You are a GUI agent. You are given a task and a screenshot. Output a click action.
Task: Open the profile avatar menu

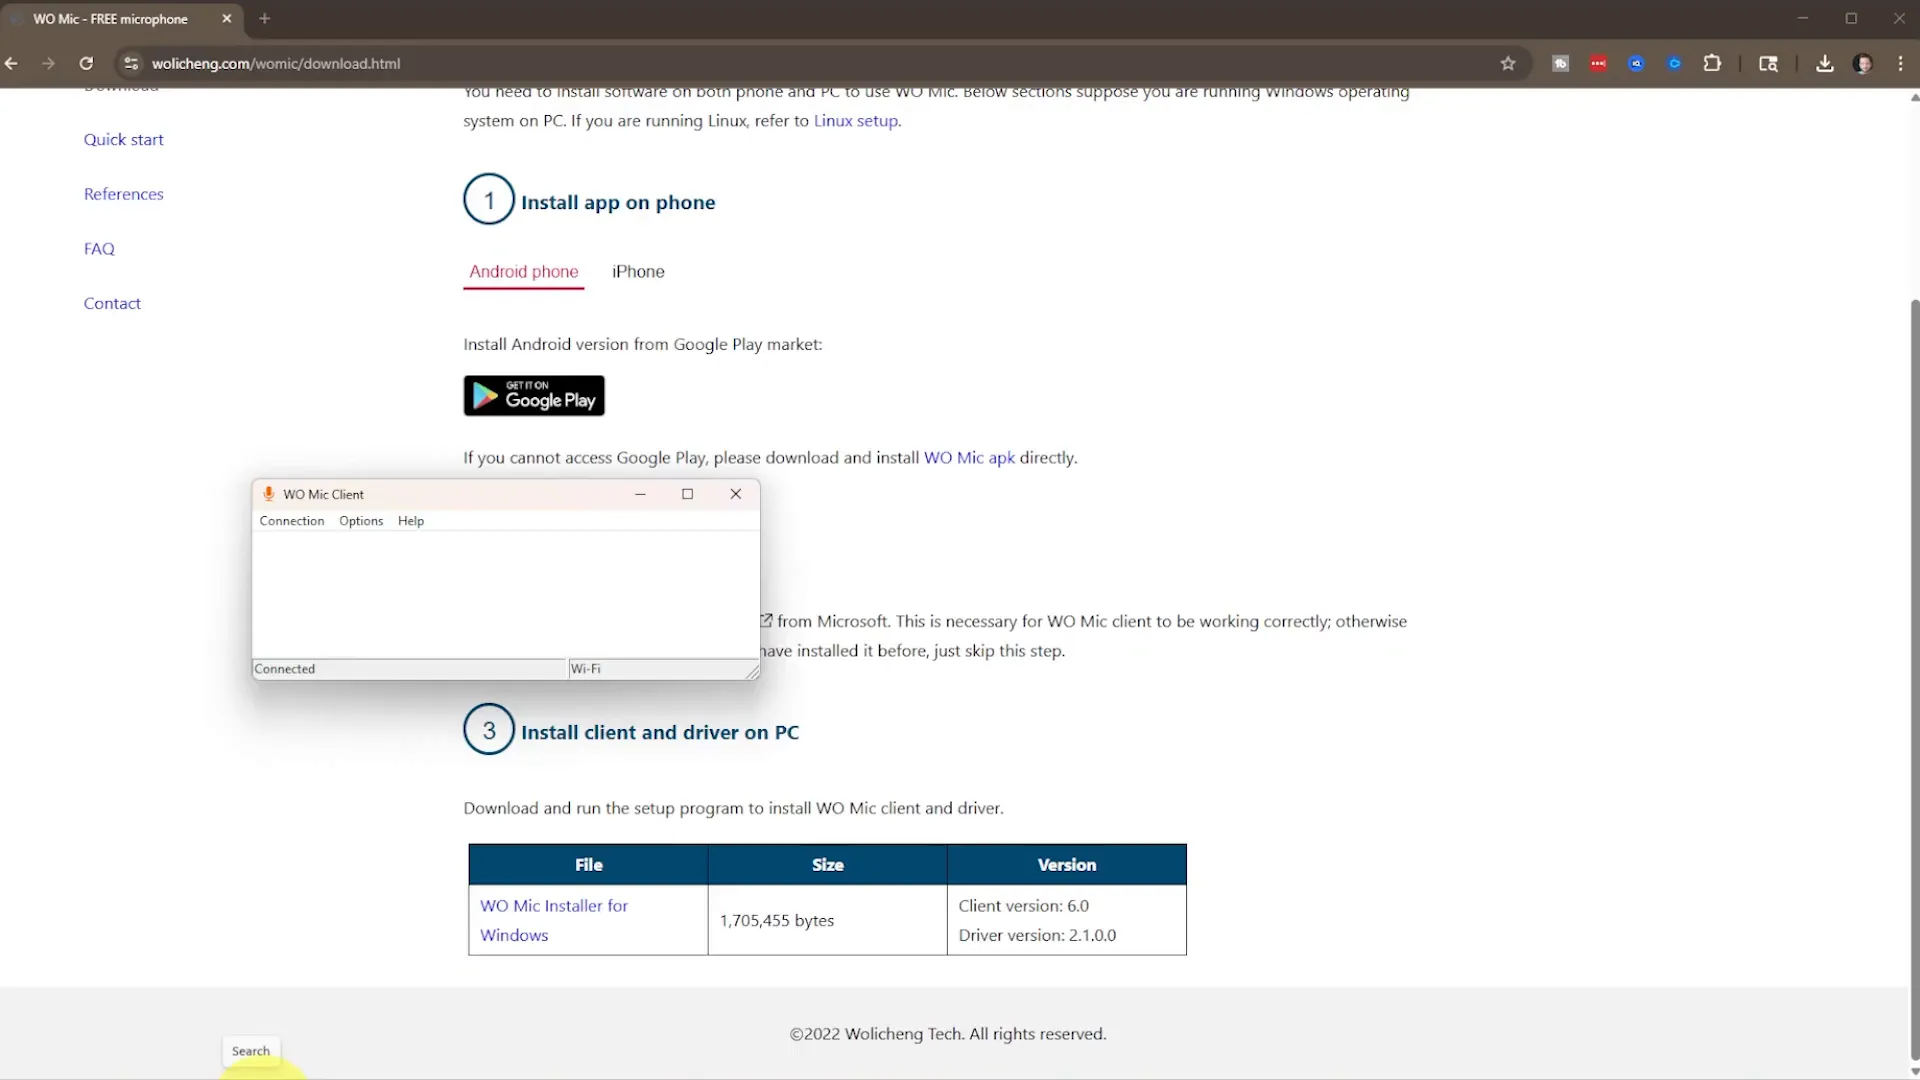click(1862, 63)
